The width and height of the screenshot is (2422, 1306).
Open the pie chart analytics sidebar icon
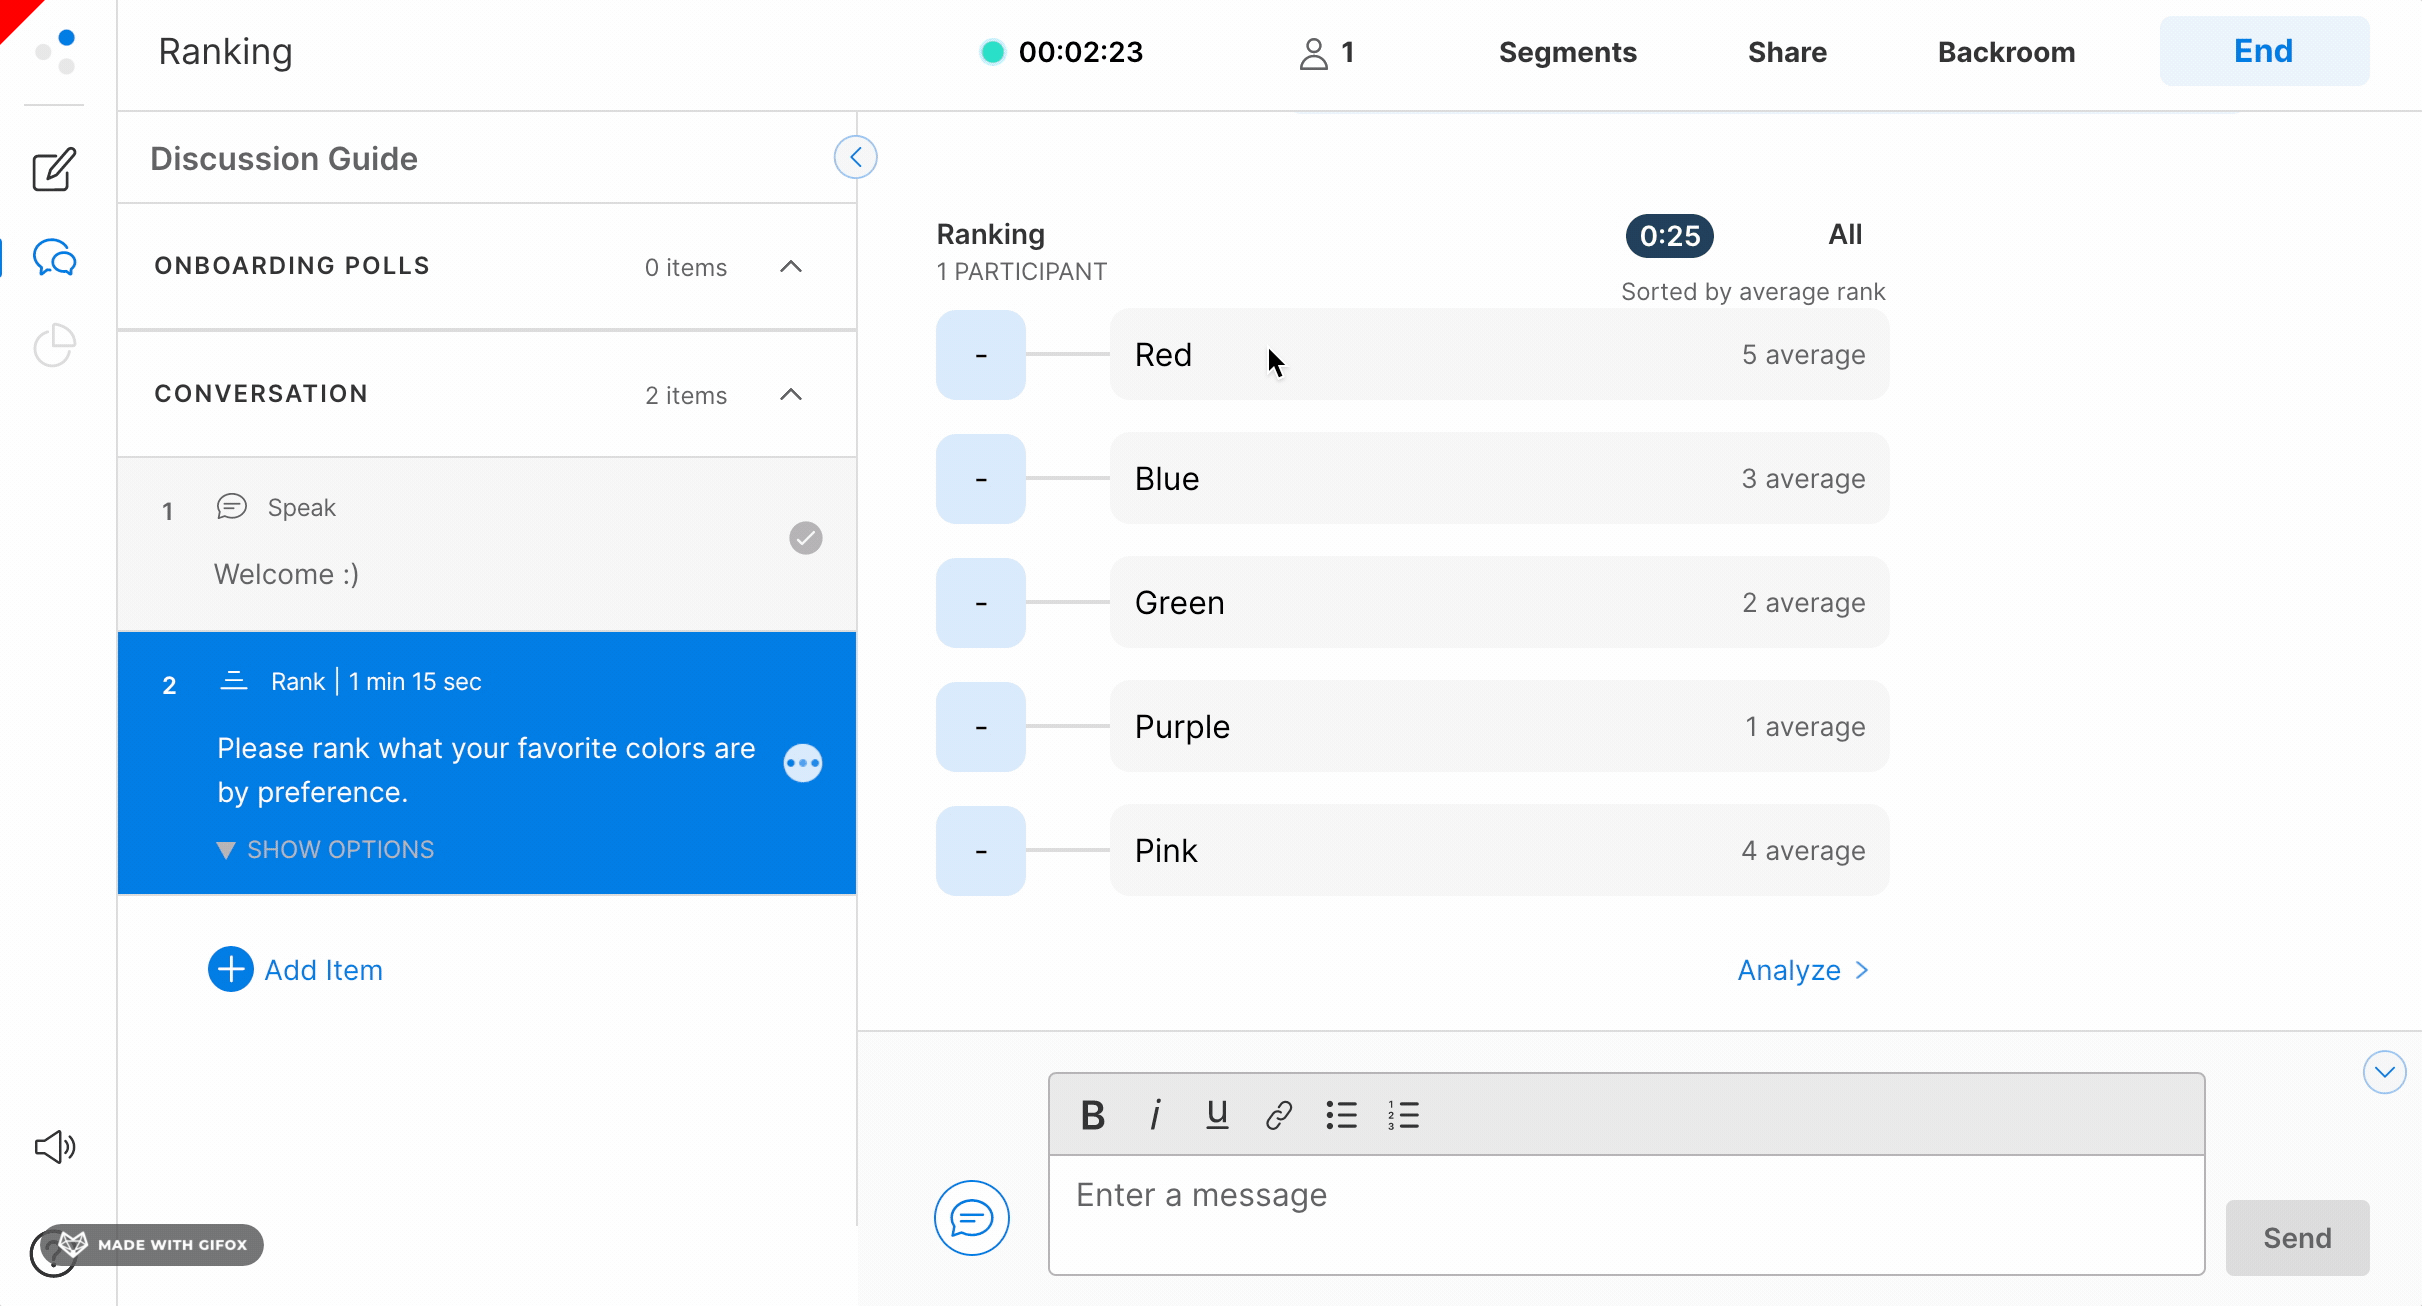pyautogui.click(x=55, y=345)
